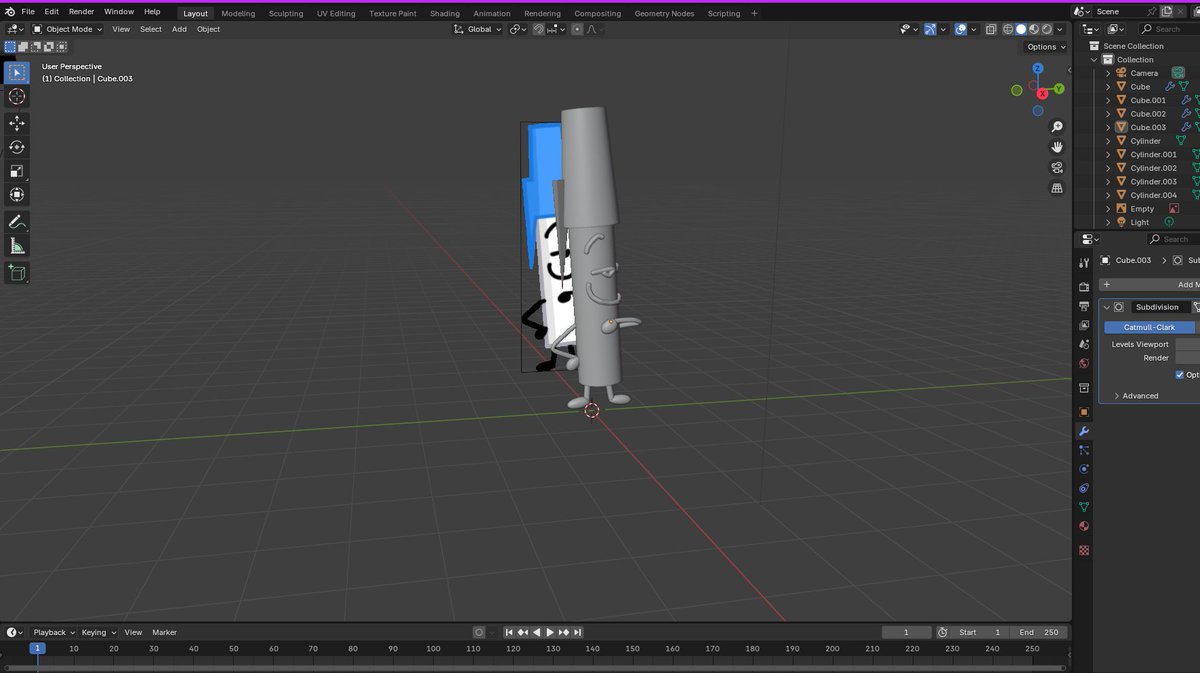
Task: Open the Modifiers properties tab
Action: [1084, 431]
